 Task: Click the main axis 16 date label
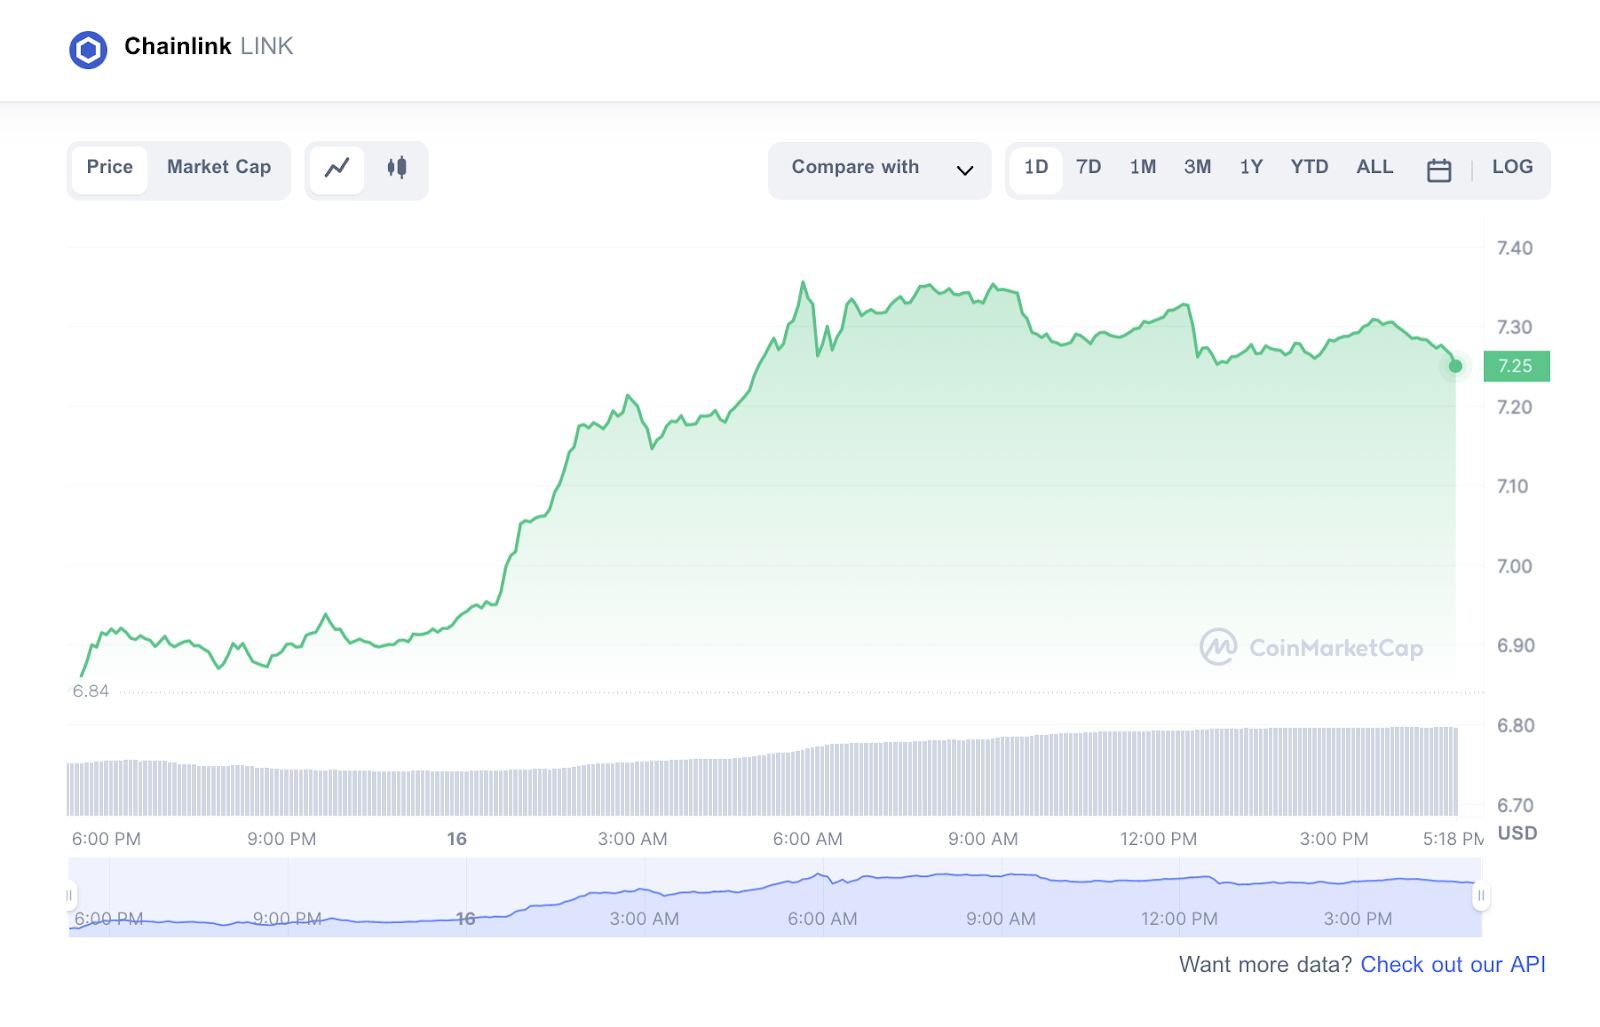click(457, 839)
